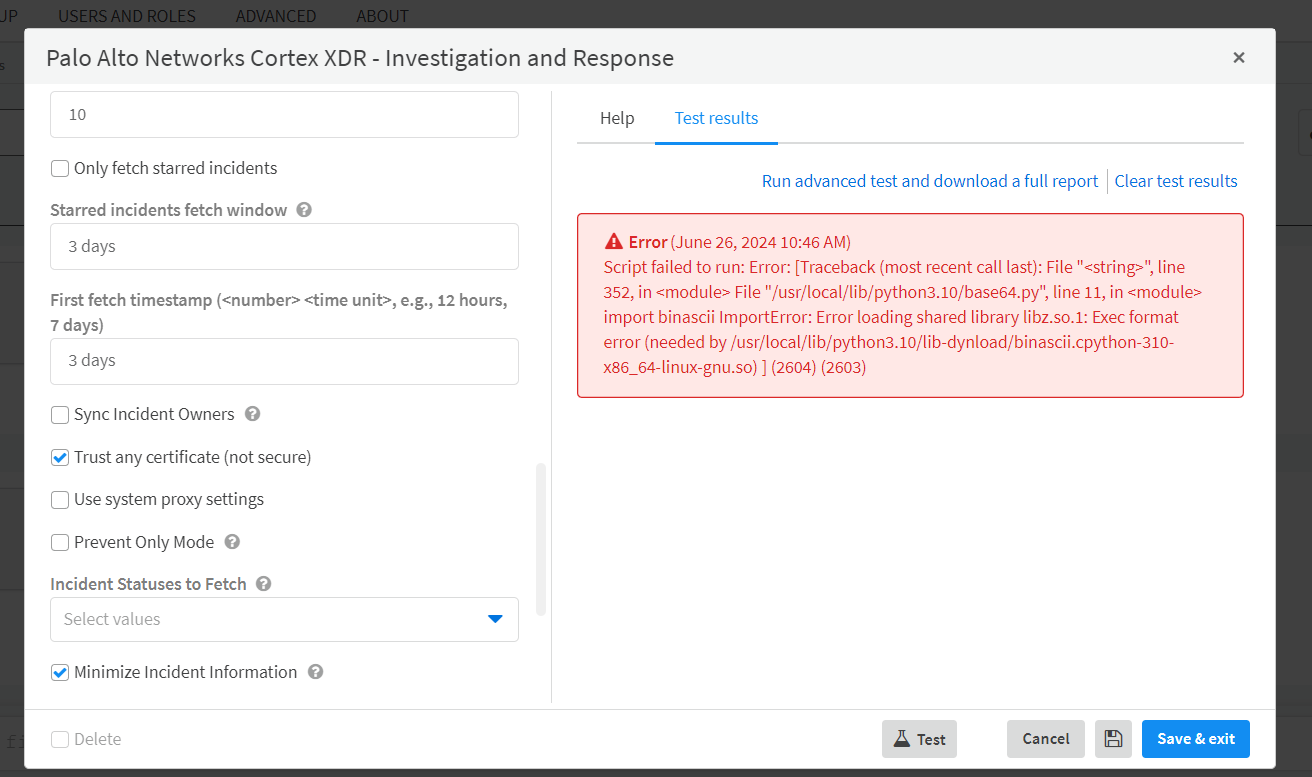The image size is (1312, 777).
Task: Click the Save & exit button
Action: [1195, 739]
